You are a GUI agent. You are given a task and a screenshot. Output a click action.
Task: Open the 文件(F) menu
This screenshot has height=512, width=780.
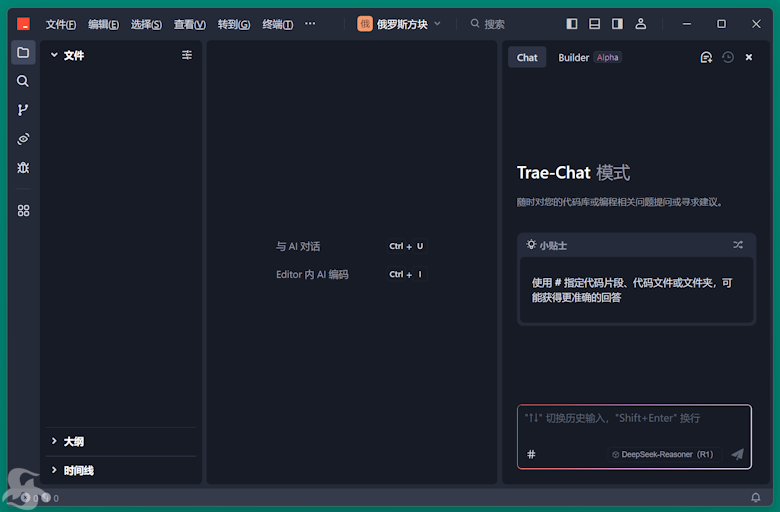coord(61,24)
